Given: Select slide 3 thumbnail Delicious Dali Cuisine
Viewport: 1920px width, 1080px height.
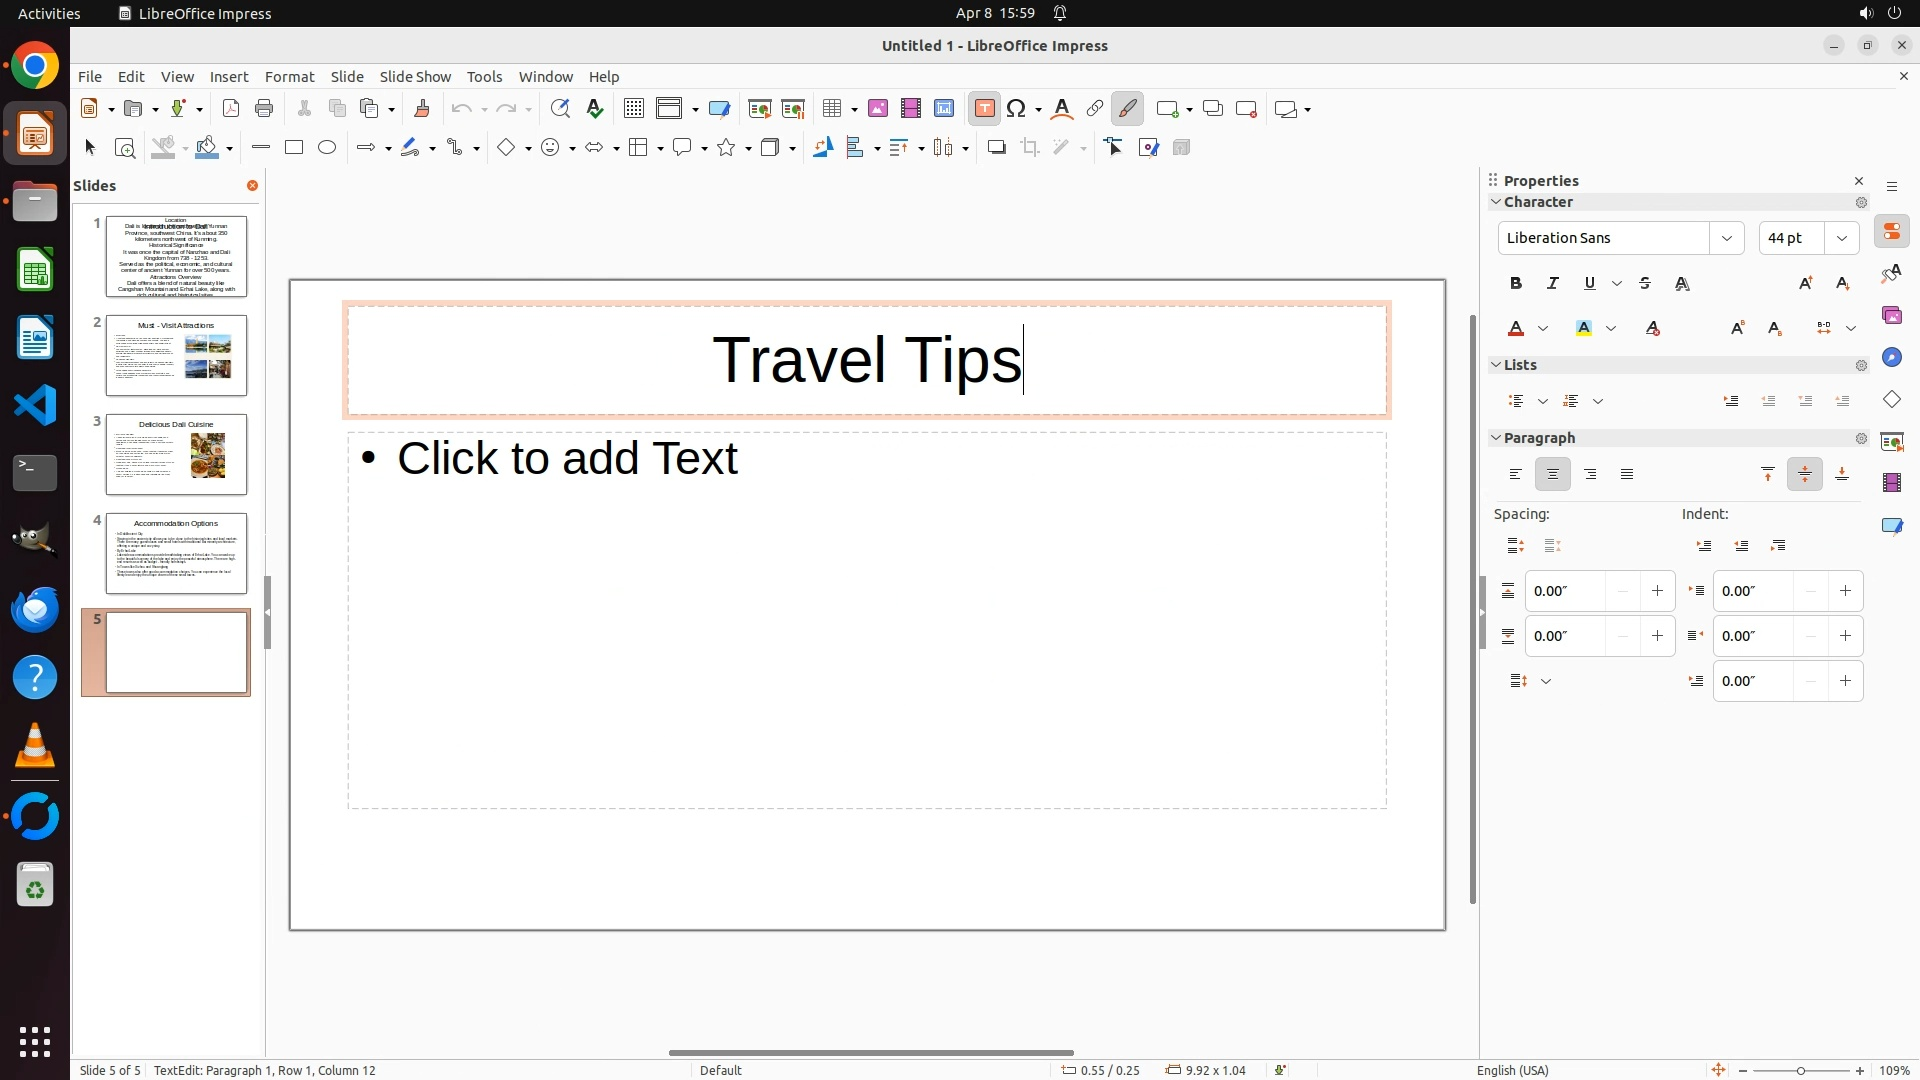Looking at the screenshot, I should (x=176, y=455).
